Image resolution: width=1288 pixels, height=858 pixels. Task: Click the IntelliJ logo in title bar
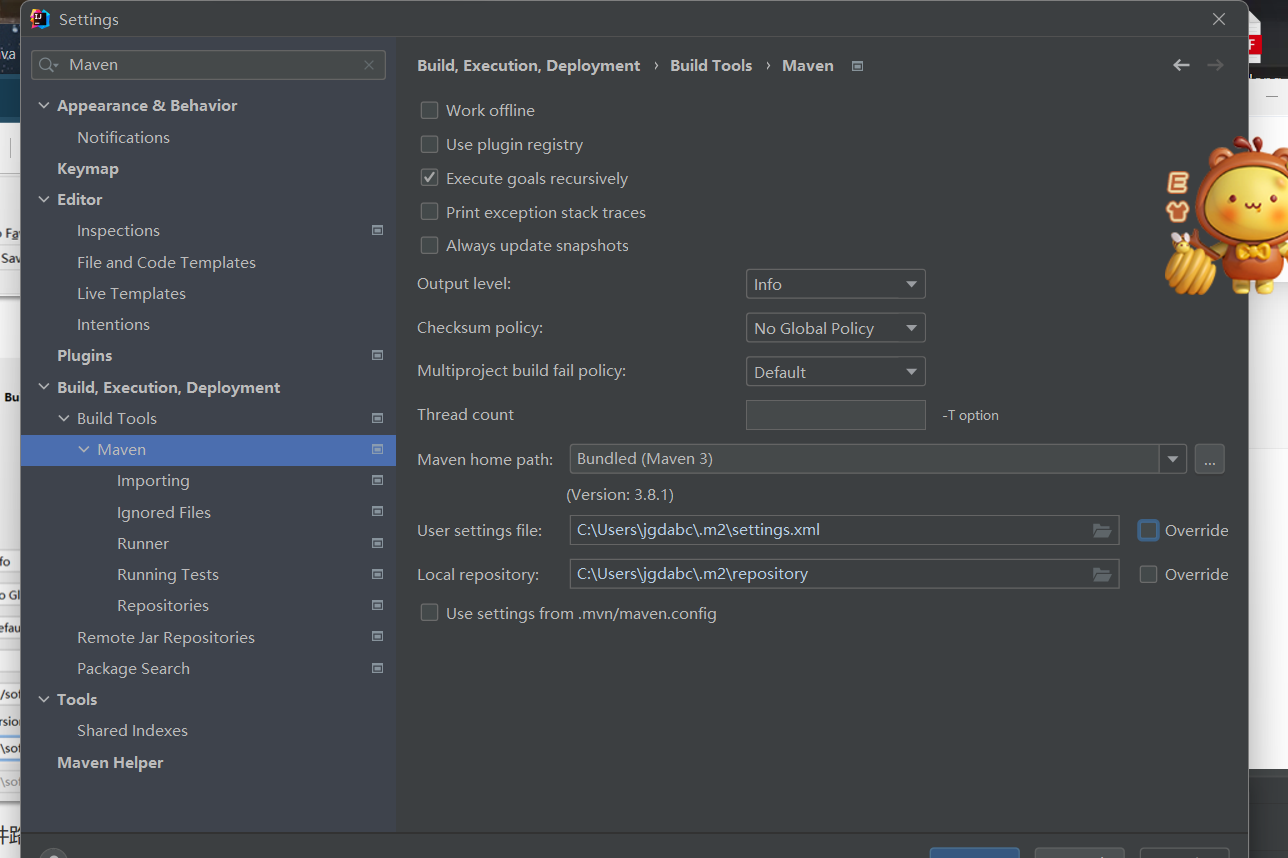click(40, 19)
